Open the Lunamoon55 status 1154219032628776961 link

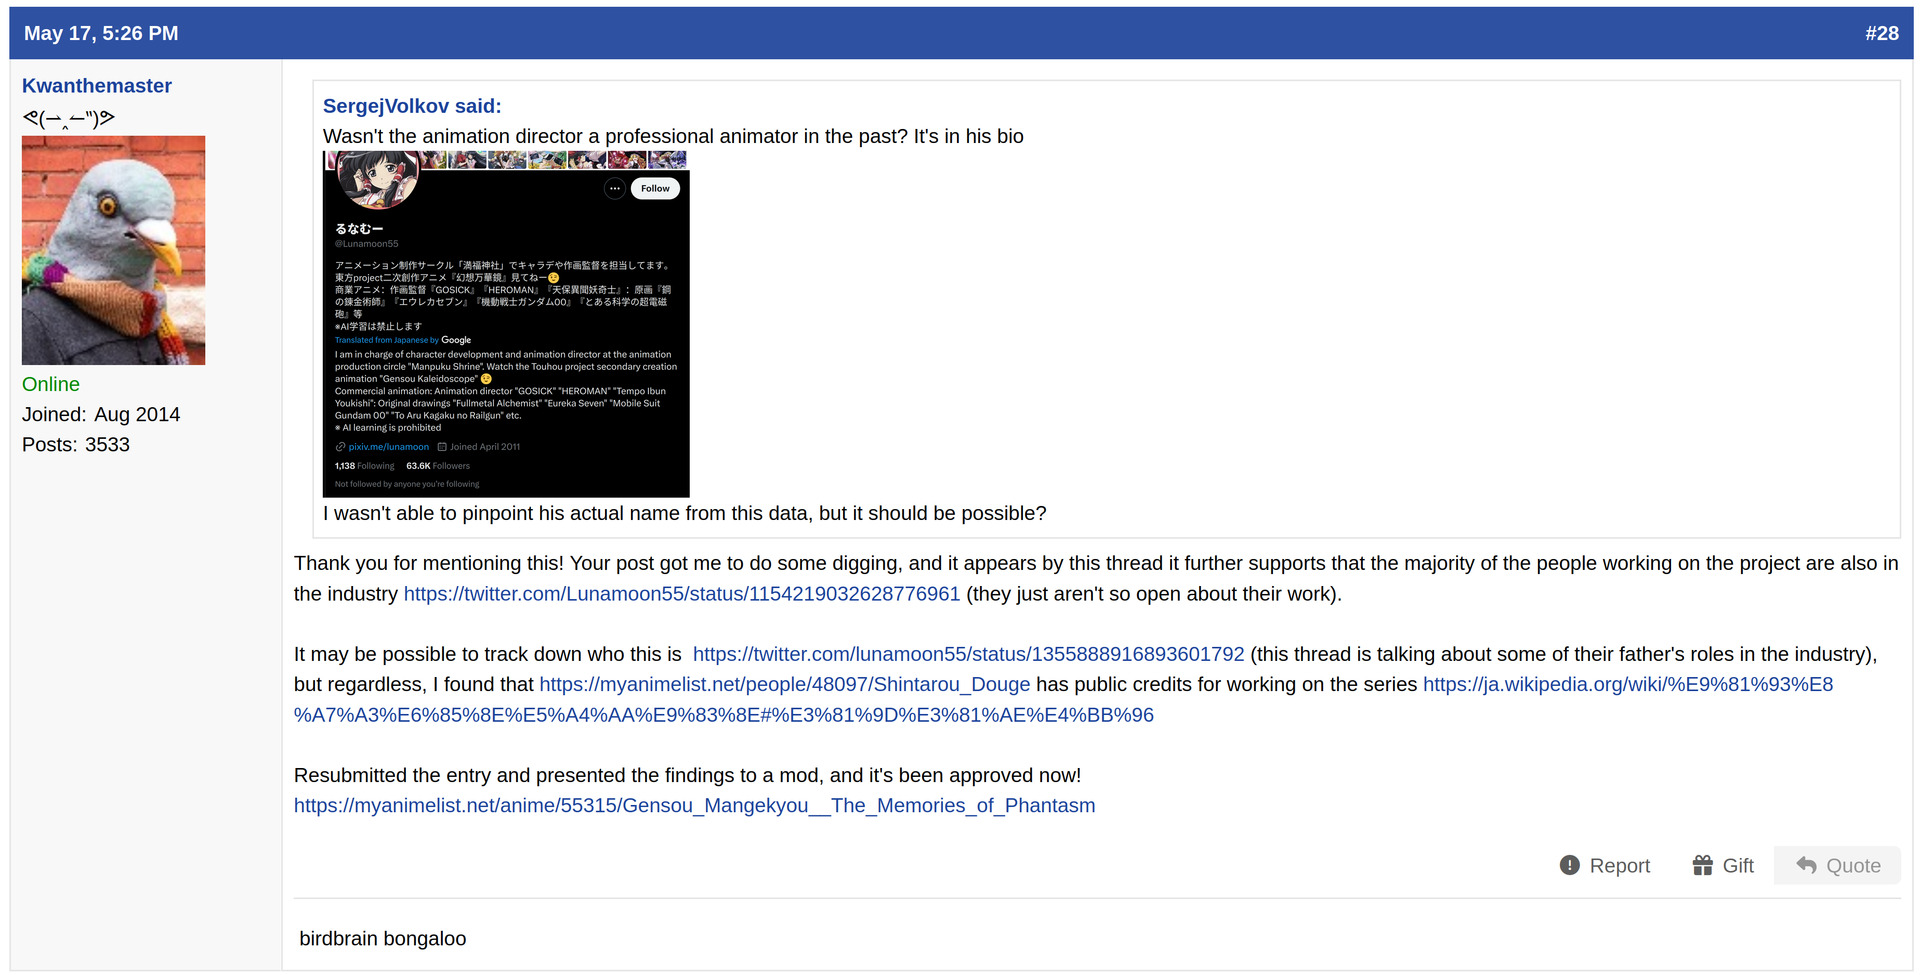[681, 594]
